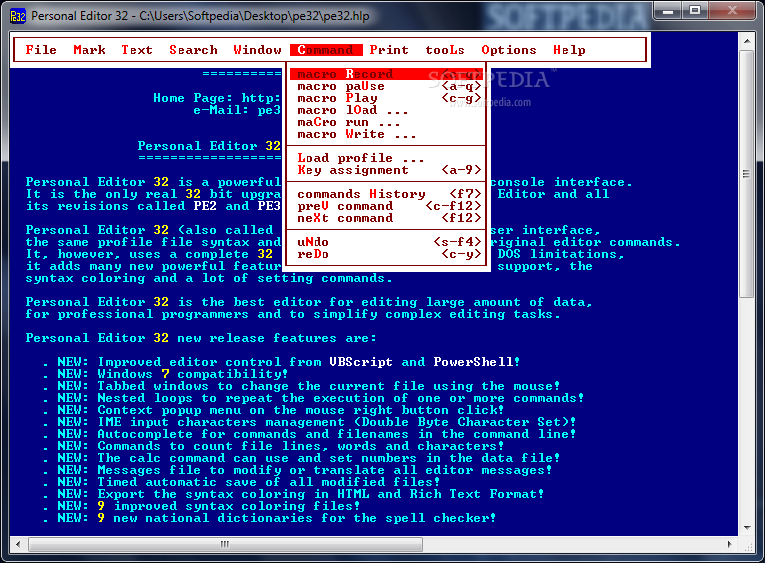The image size is (765, 563).
Task: Select macro lOad ... entry
Action: (386, 110)
